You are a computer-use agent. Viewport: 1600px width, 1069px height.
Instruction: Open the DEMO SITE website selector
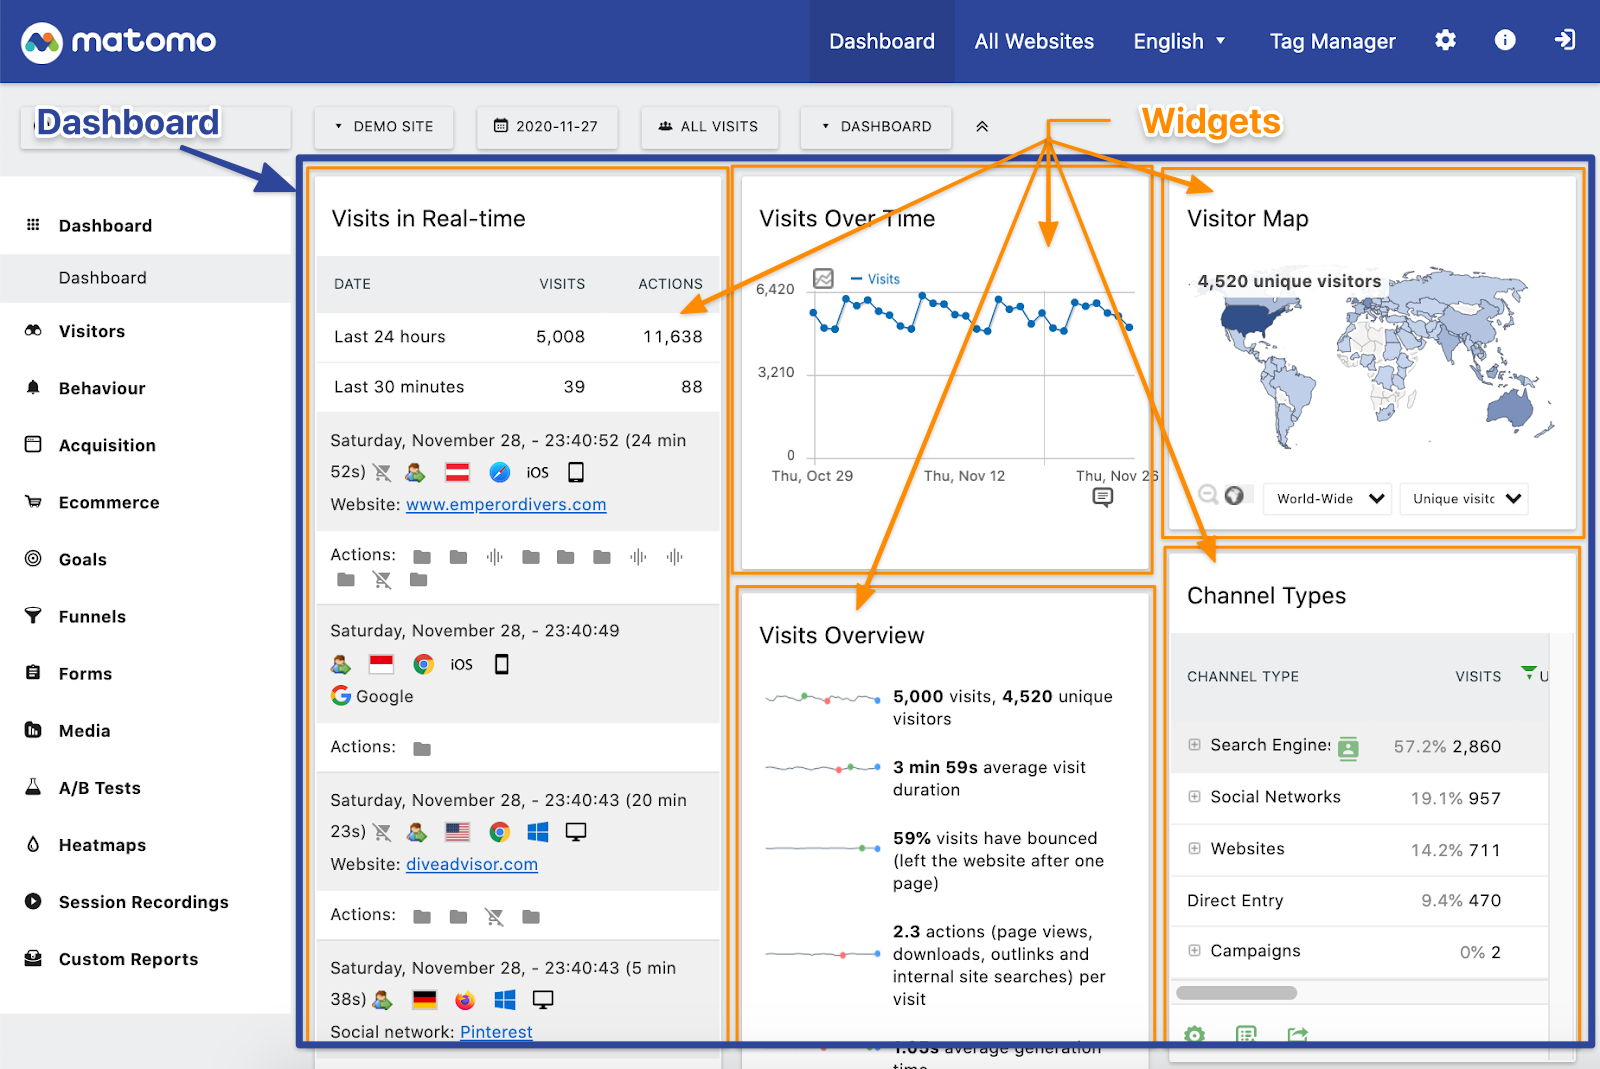384,127
